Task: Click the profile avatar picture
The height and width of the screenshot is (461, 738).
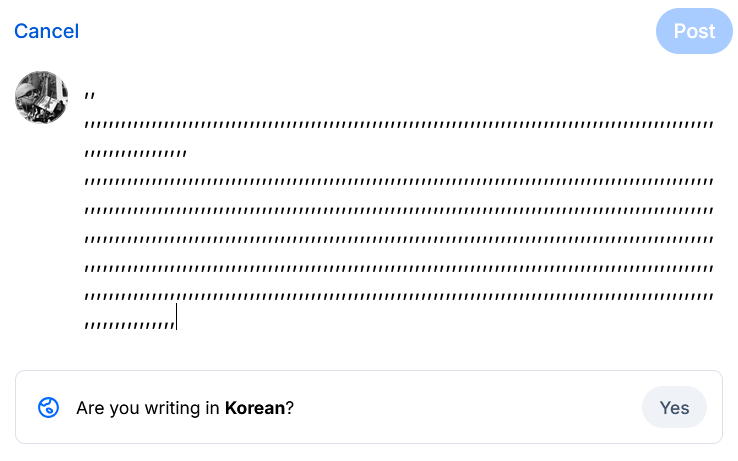Action: (x=41, y=97)
